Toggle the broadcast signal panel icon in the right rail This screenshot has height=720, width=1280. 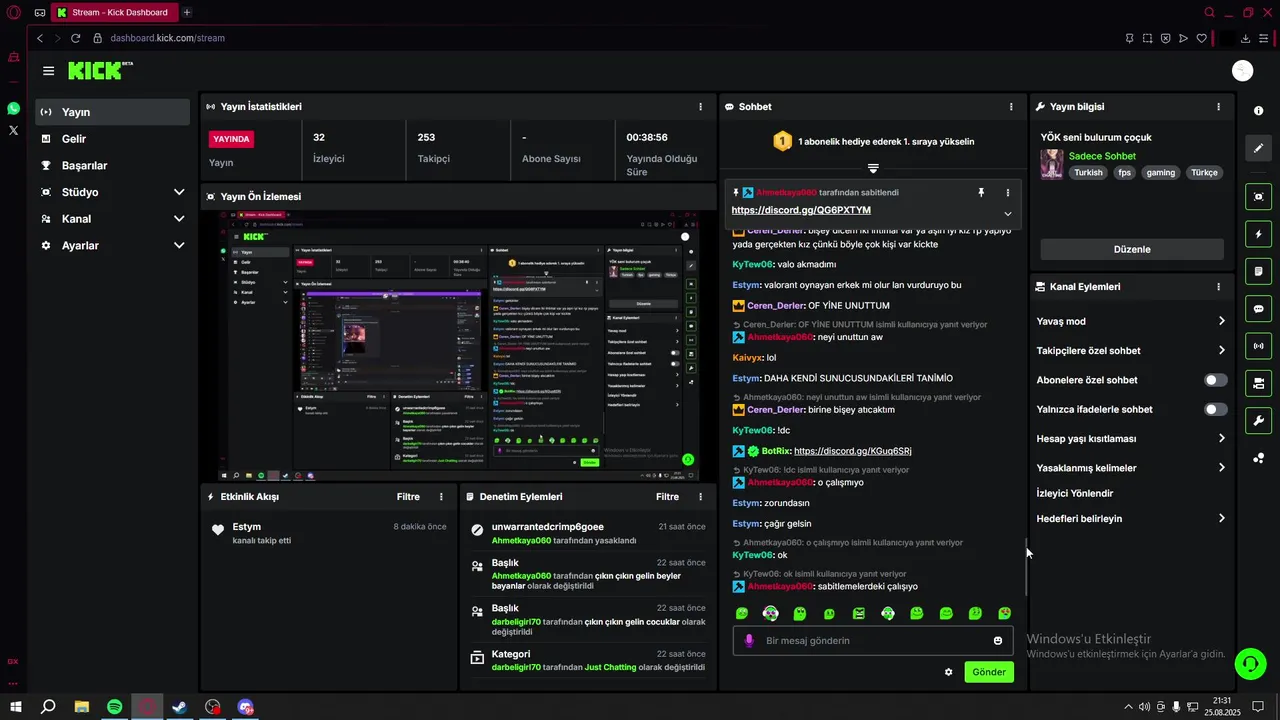pyautogui.click(x=1258, y=346)
